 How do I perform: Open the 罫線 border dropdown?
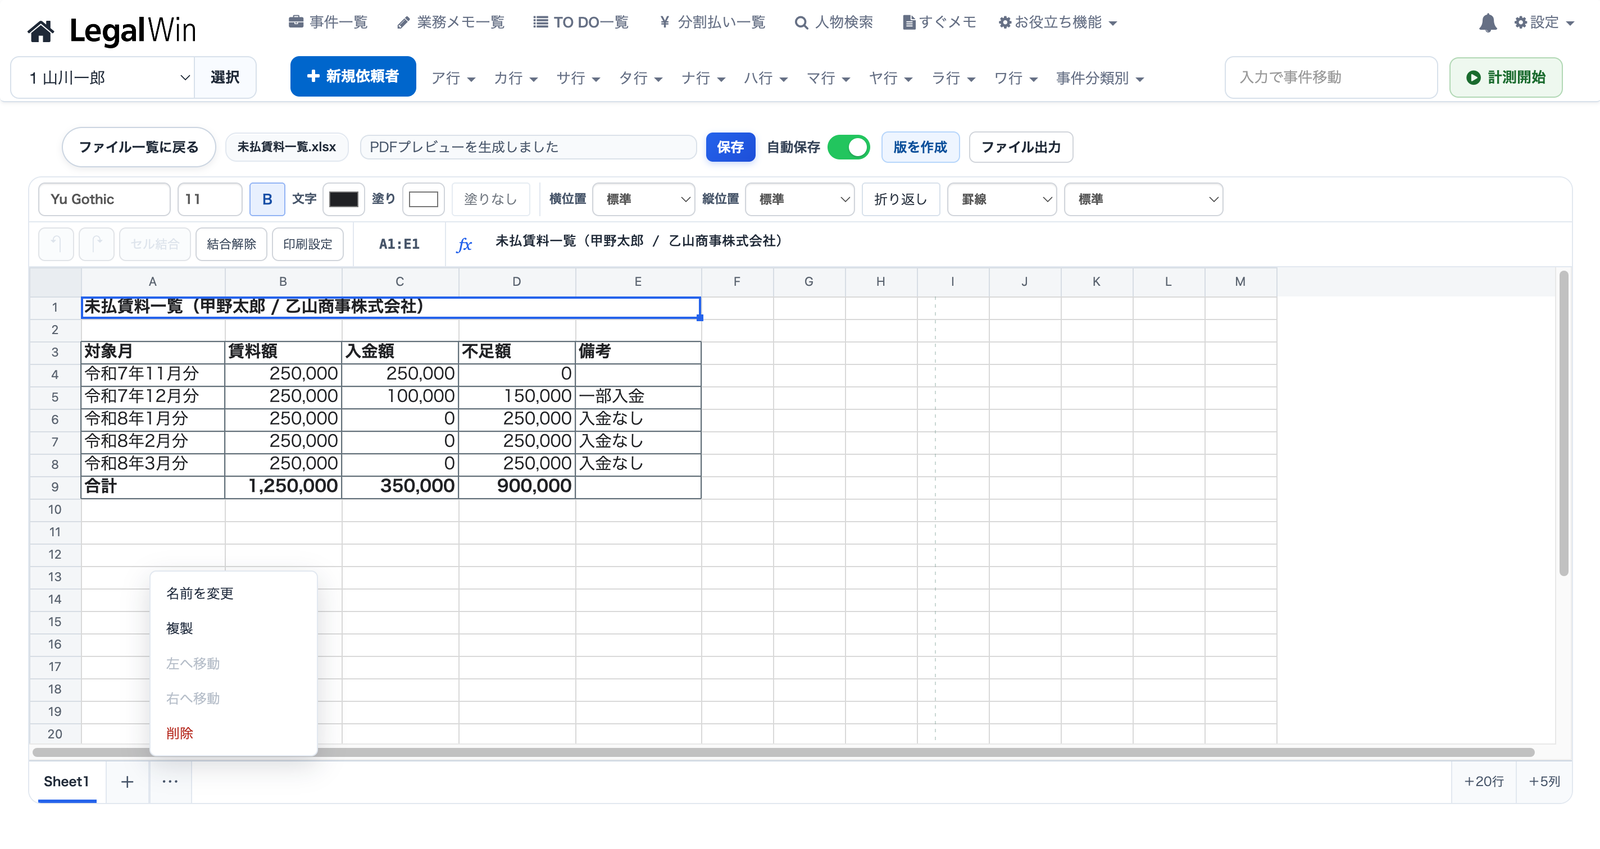point(1002,199)
